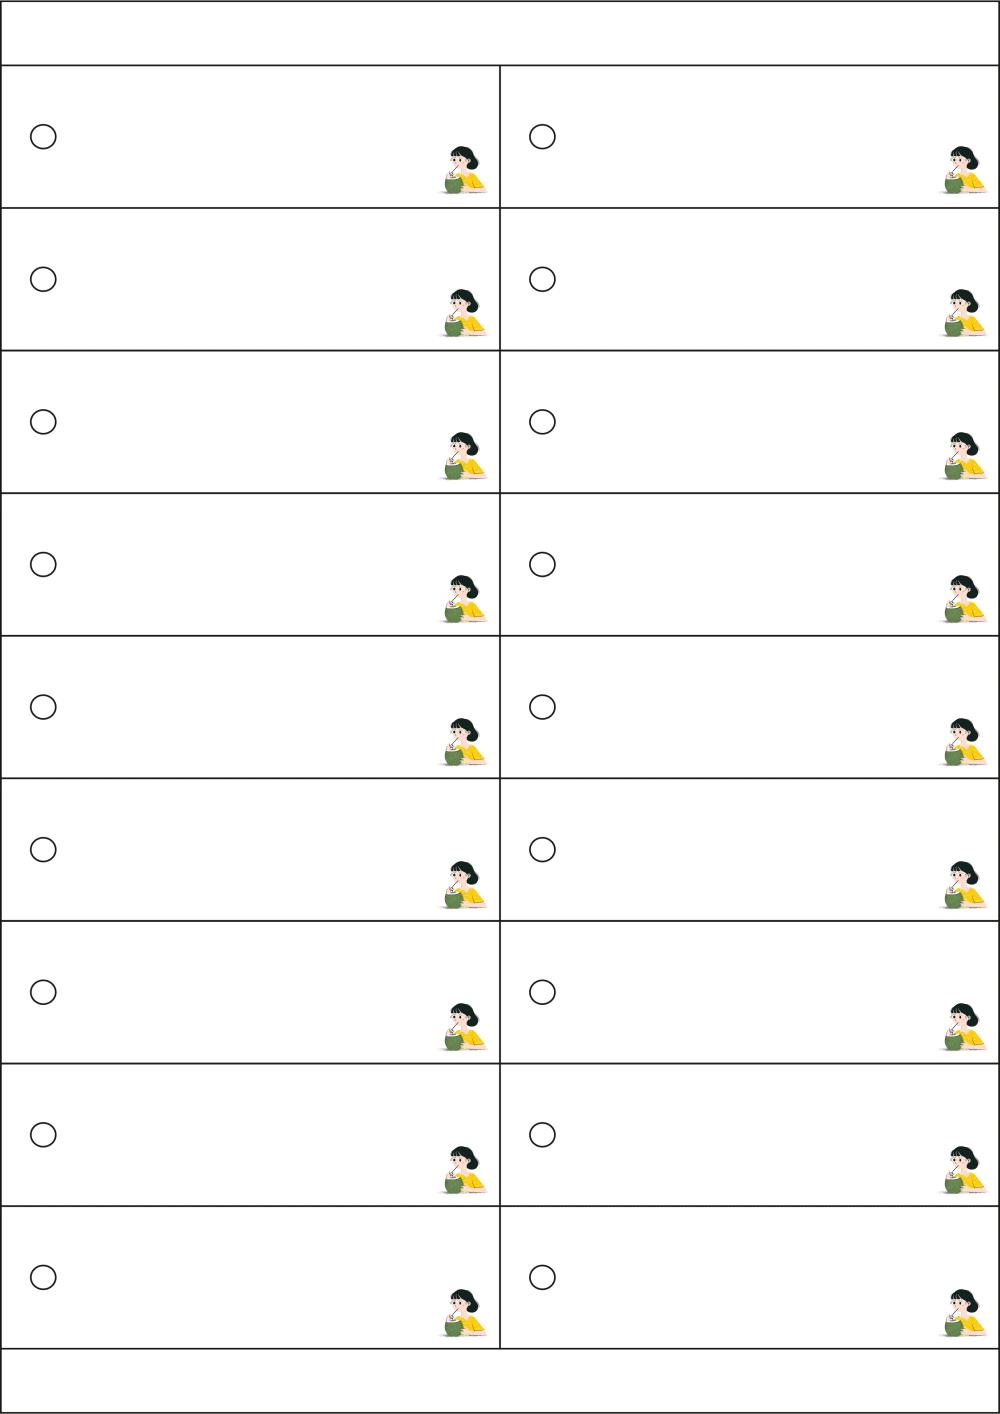Viewport: 1000px width, 1414px height.
Task: Click girl icon in second row, right column
Action: click(963, 313)
